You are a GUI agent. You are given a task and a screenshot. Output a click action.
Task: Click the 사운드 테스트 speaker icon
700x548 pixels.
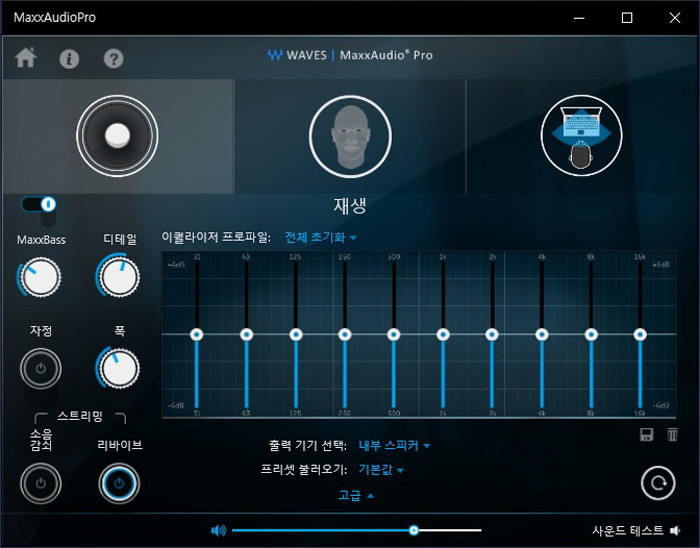point(676,531)
